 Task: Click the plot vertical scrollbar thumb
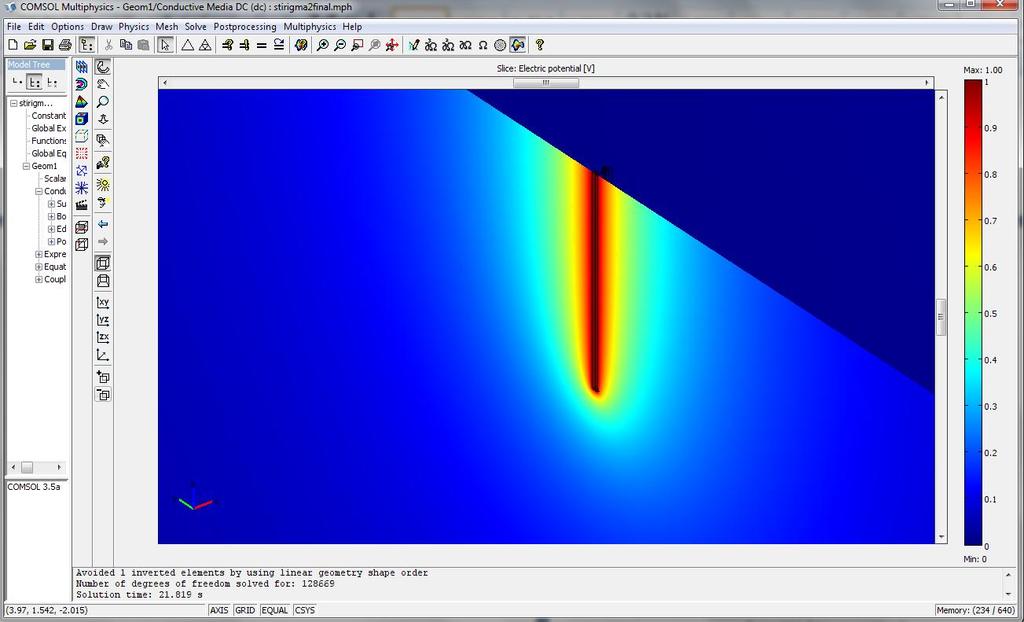tap(941, 317)
